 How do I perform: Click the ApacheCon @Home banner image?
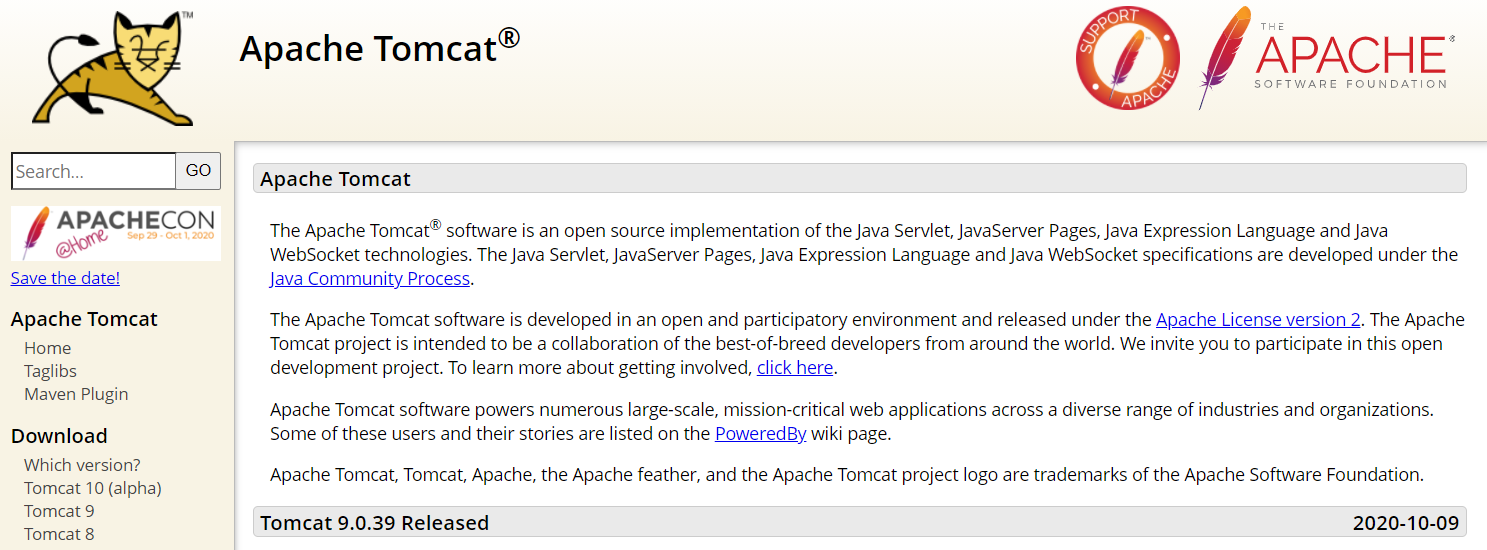116,233
